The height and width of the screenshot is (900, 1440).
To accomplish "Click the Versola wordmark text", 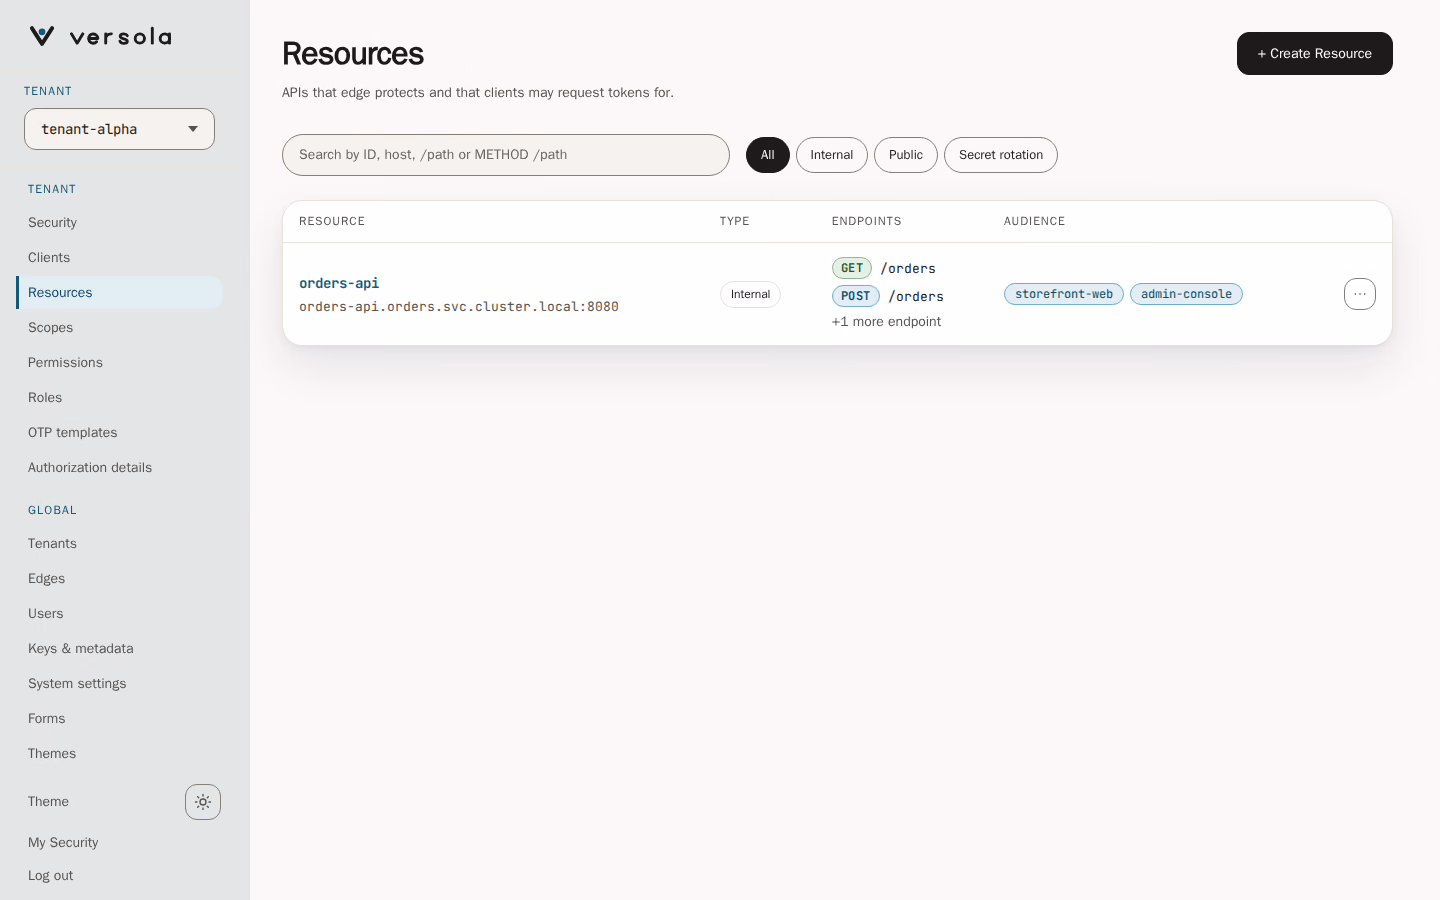I will [121, 37].
